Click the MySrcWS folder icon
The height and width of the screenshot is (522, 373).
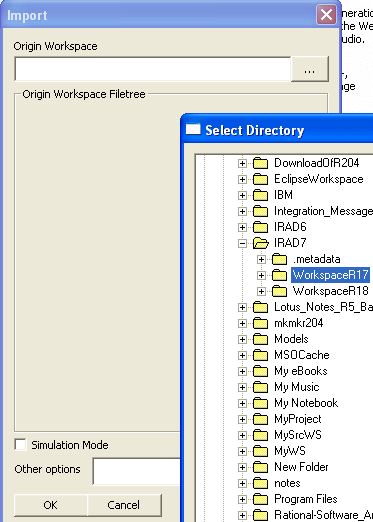coord(260,435)
